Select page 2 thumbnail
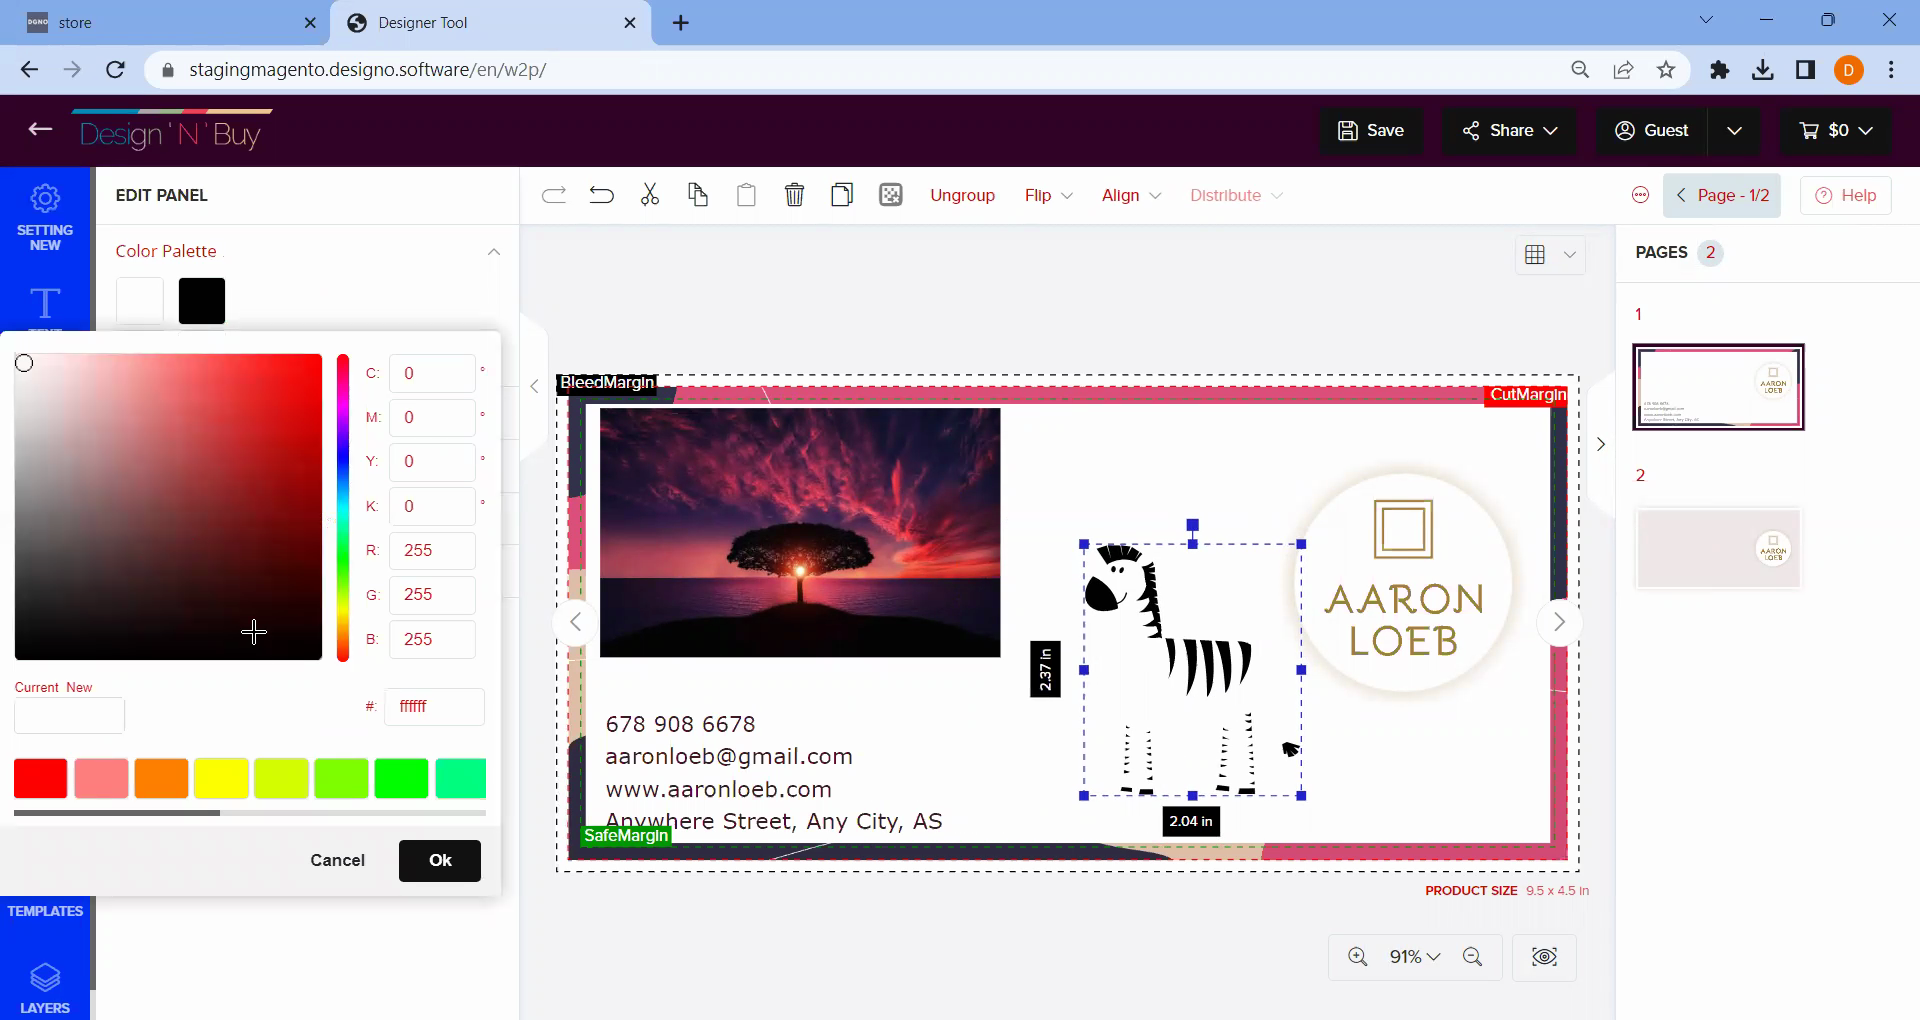The height and width of the screenshot is (1020, 1920). (1717, 549)
